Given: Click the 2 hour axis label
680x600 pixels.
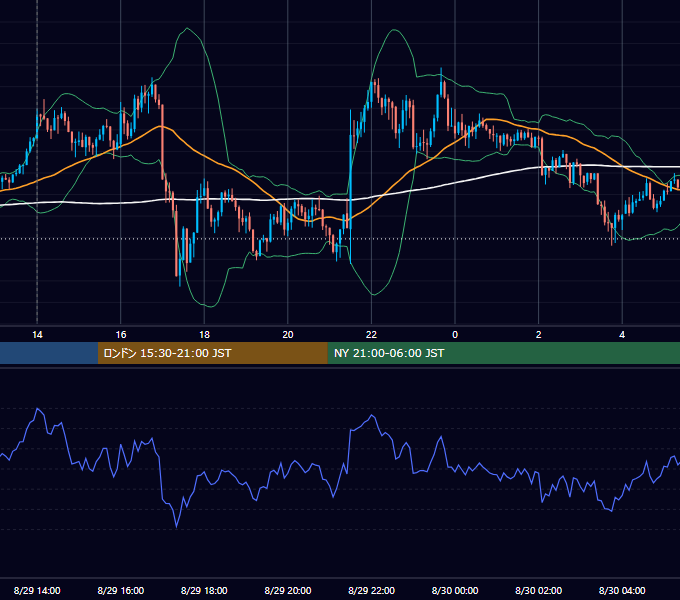Looking at the screenshot, I should (x=539, y=335).
